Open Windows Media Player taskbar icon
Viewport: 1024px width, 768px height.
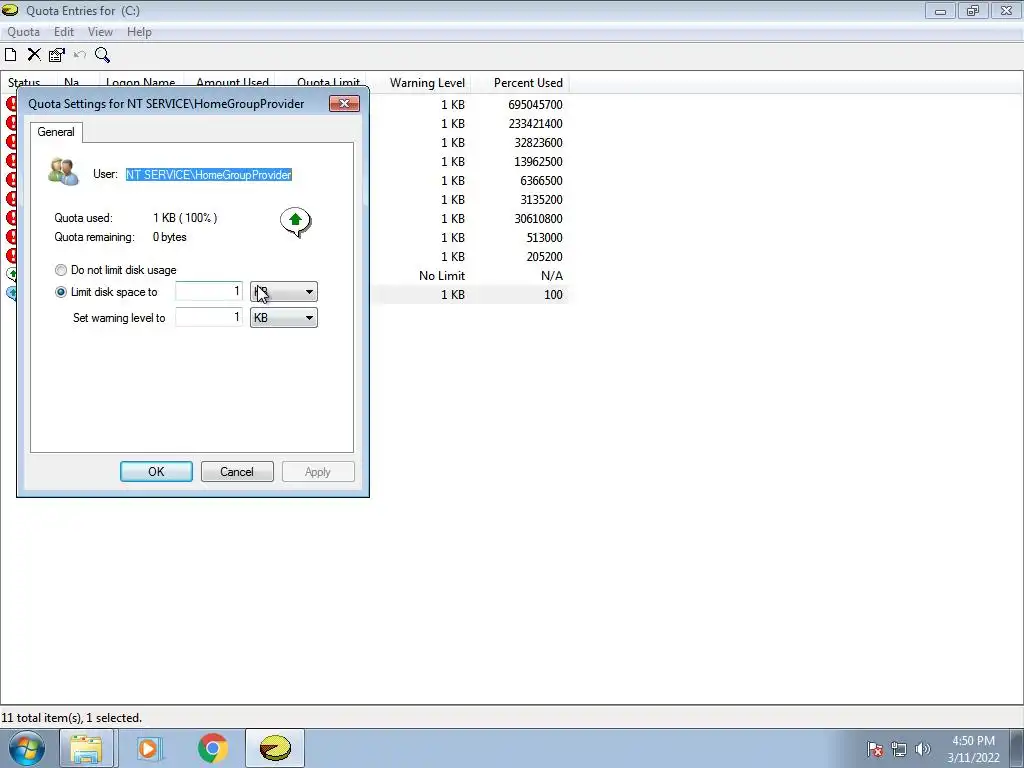(150, 748)
